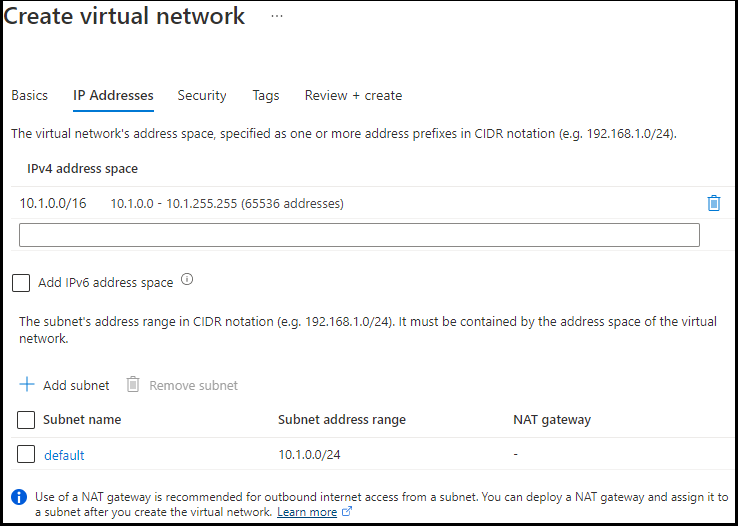Select all subnets via header checkbox
This screenshot has width=738, height=526.
click(27, 420)
